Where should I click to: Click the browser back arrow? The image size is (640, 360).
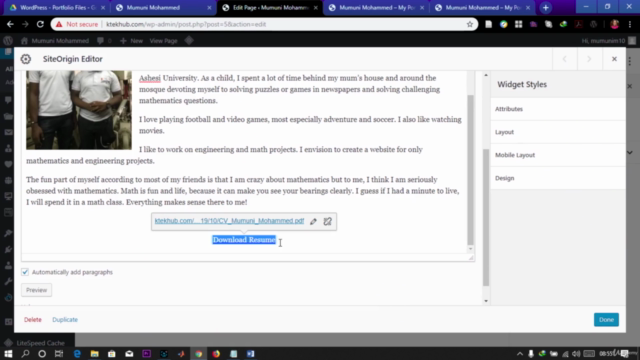pyautogui.click(x=10, y=24)
